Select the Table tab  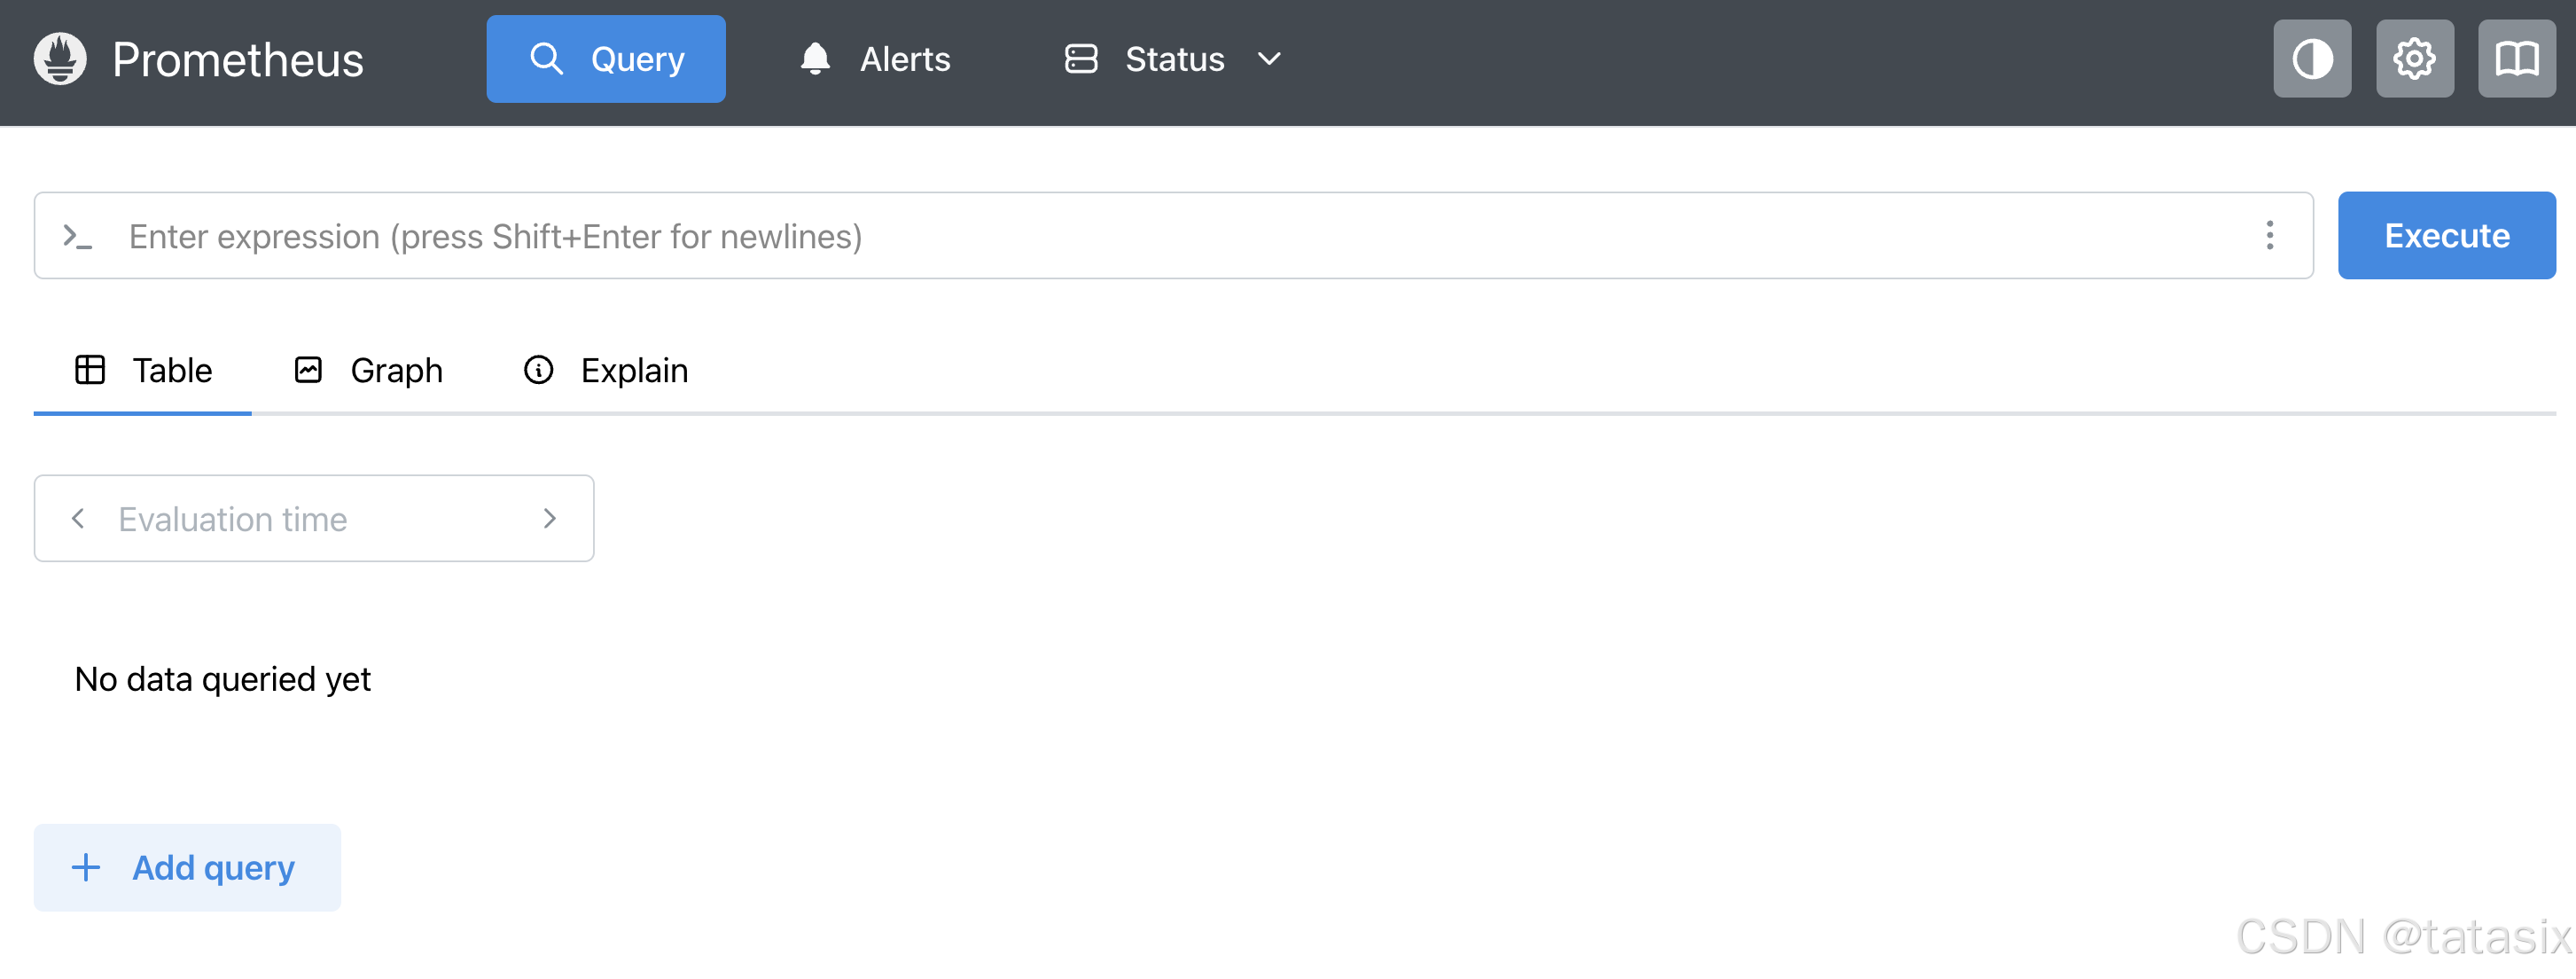[143, 371]
